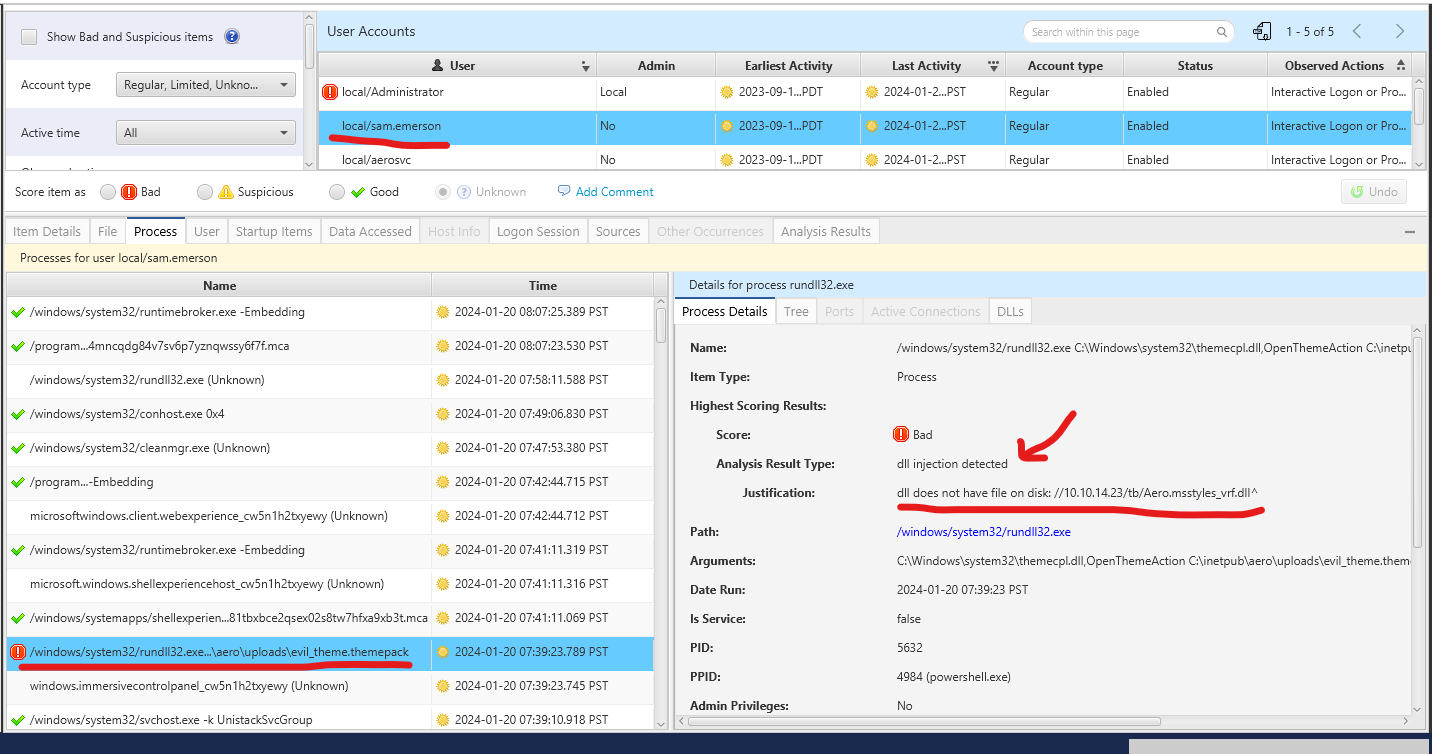Select the Suspicious score radio button
1432x754 pixels.
[205, 192]
